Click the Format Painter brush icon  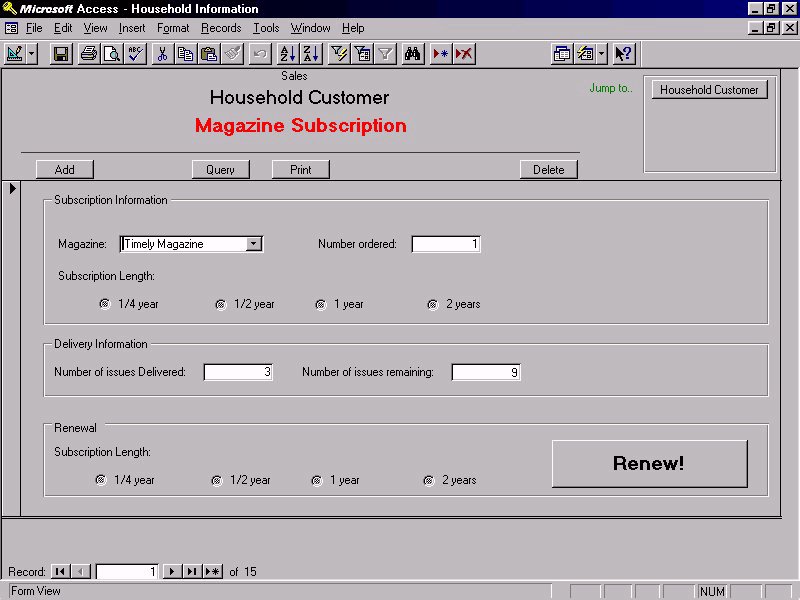point(232,54)
